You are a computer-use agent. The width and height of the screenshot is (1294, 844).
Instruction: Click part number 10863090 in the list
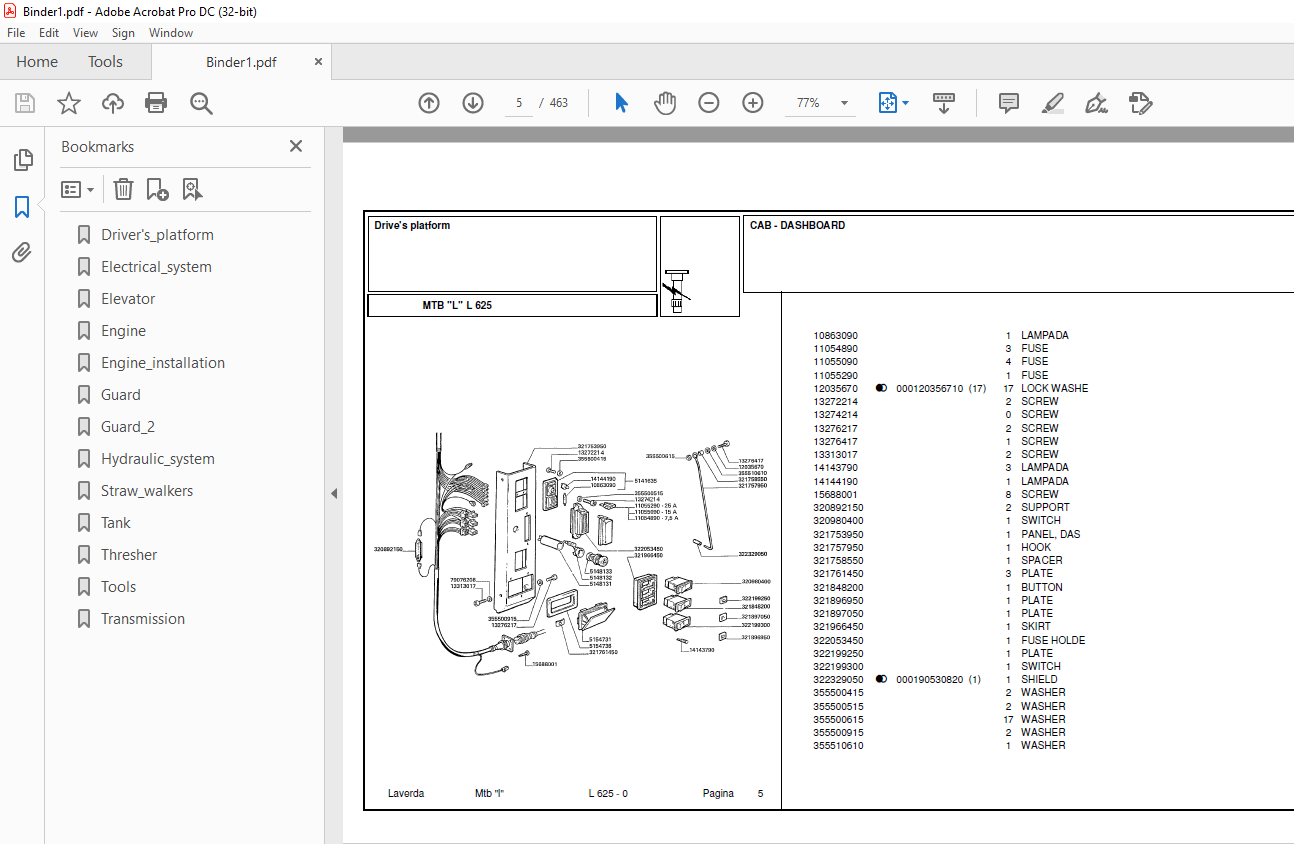(835, 336)
